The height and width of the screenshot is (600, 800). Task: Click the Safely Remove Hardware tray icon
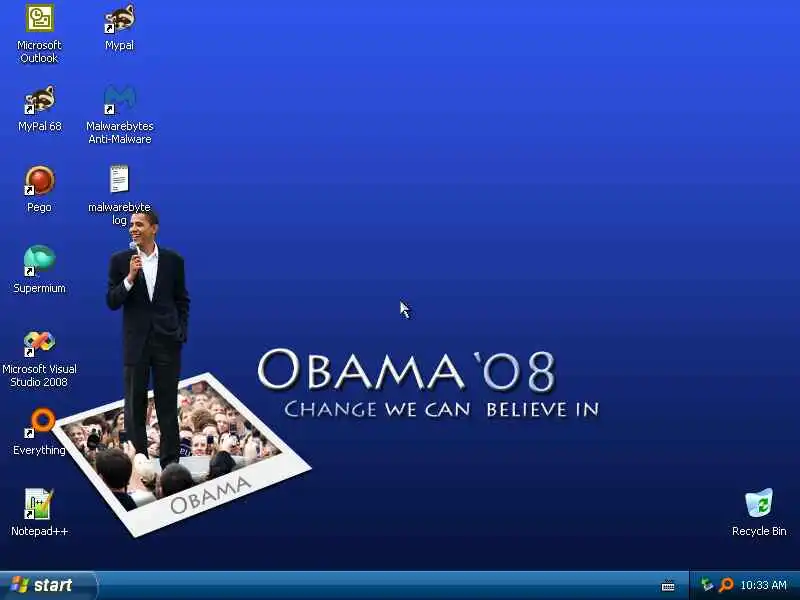[707, 585]
